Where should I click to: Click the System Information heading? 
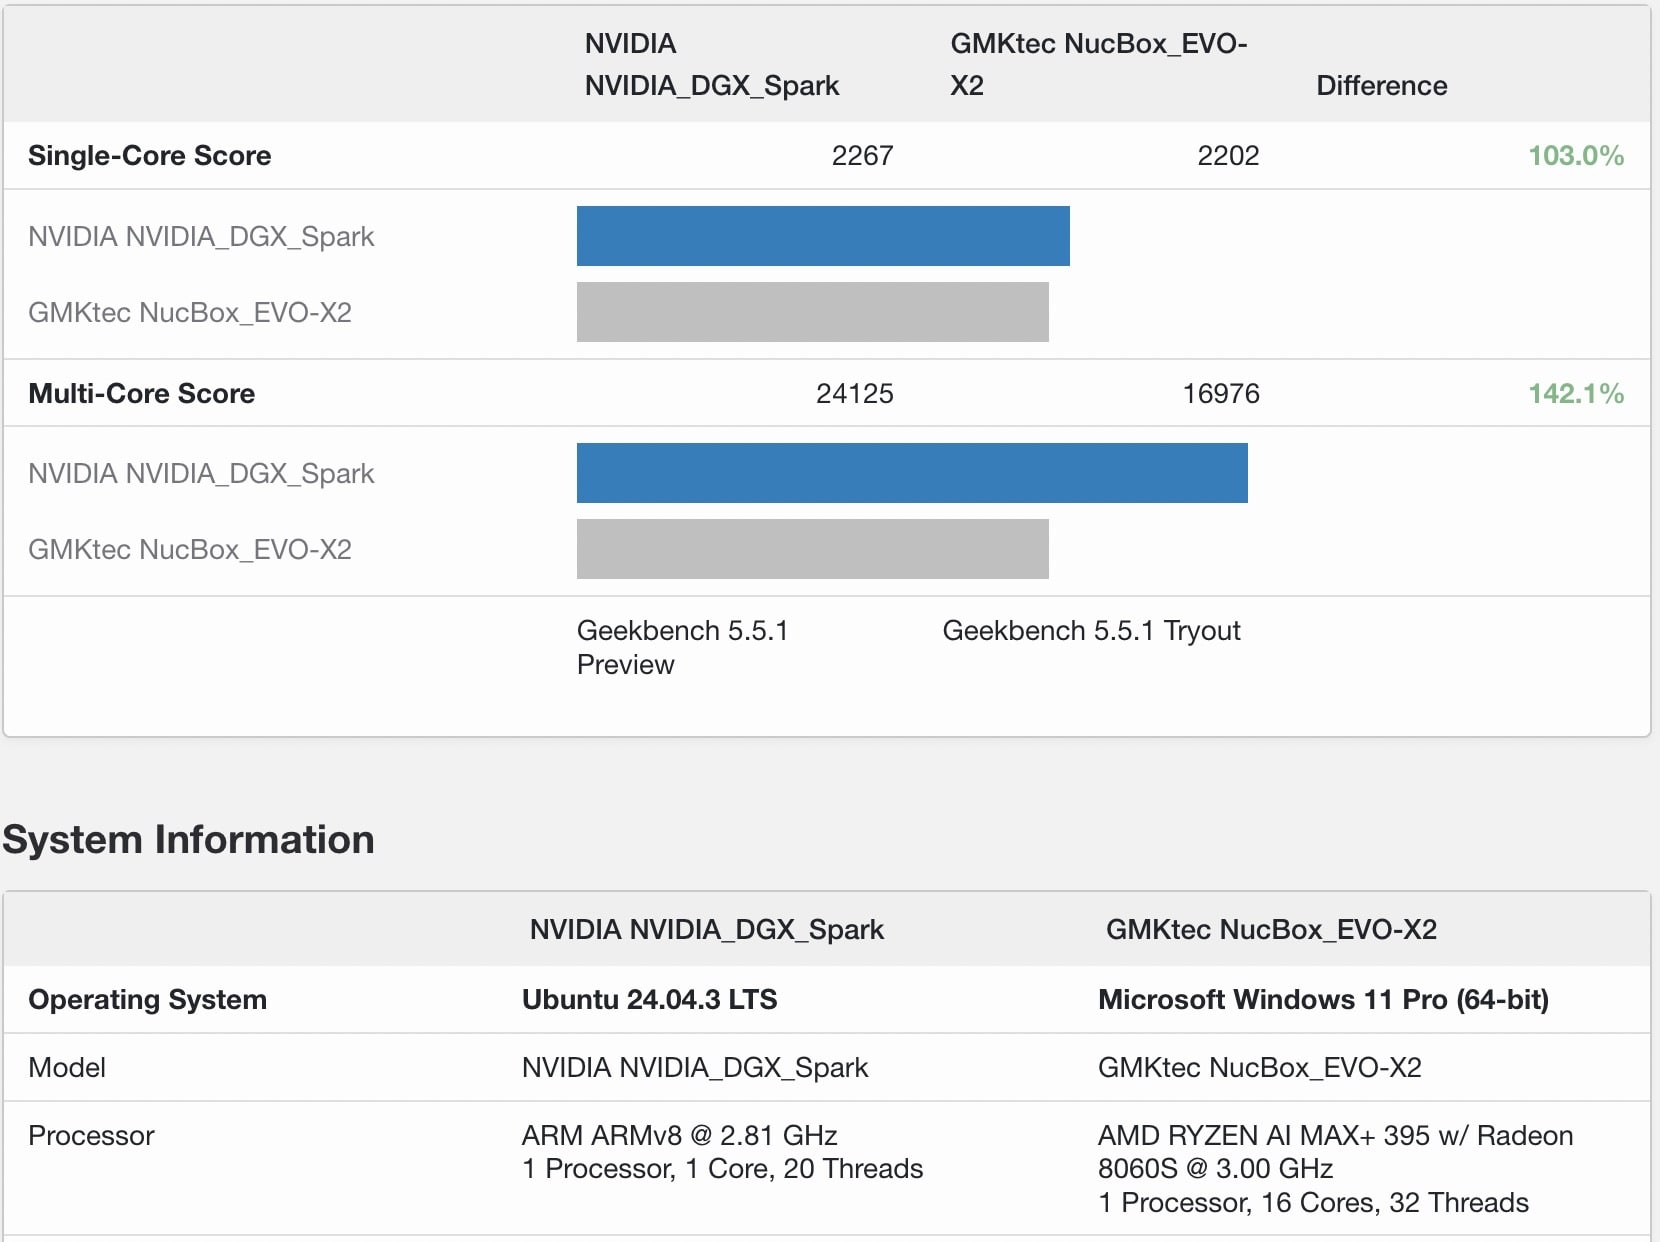point(188,840)
